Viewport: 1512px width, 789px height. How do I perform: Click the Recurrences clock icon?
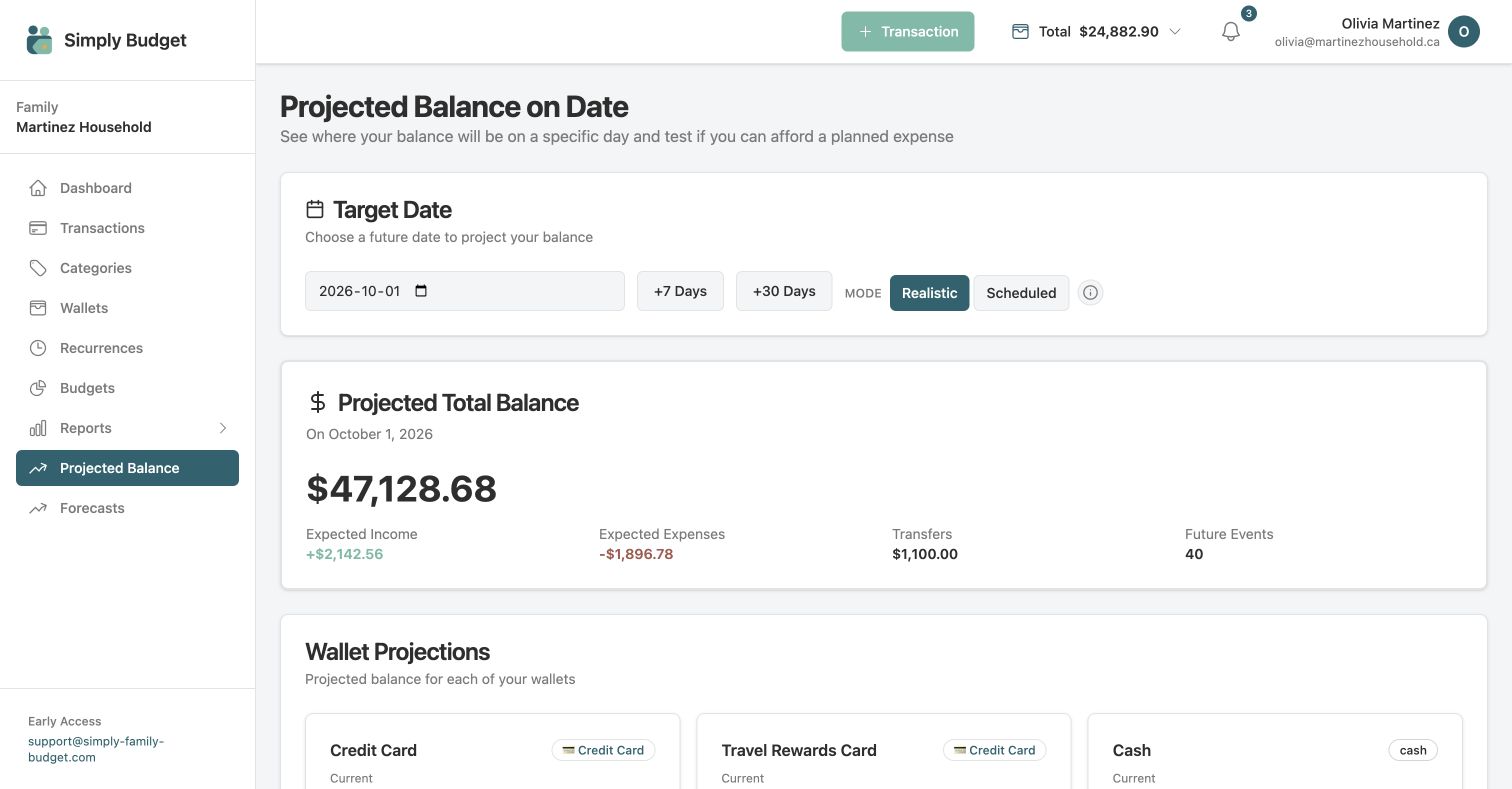(x=38, y=348)
